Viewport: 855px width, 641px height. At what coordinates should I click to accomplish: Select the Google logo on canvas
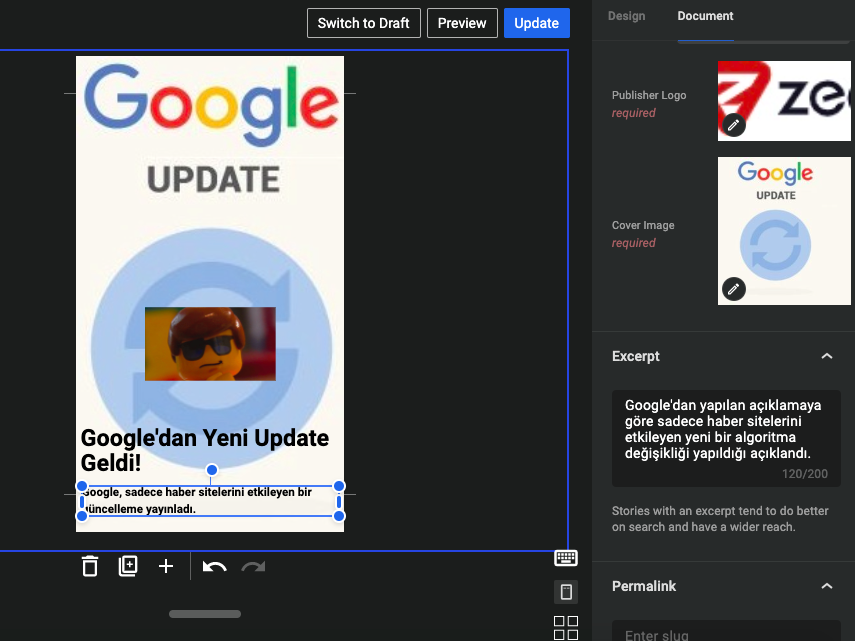click(211, 105)
